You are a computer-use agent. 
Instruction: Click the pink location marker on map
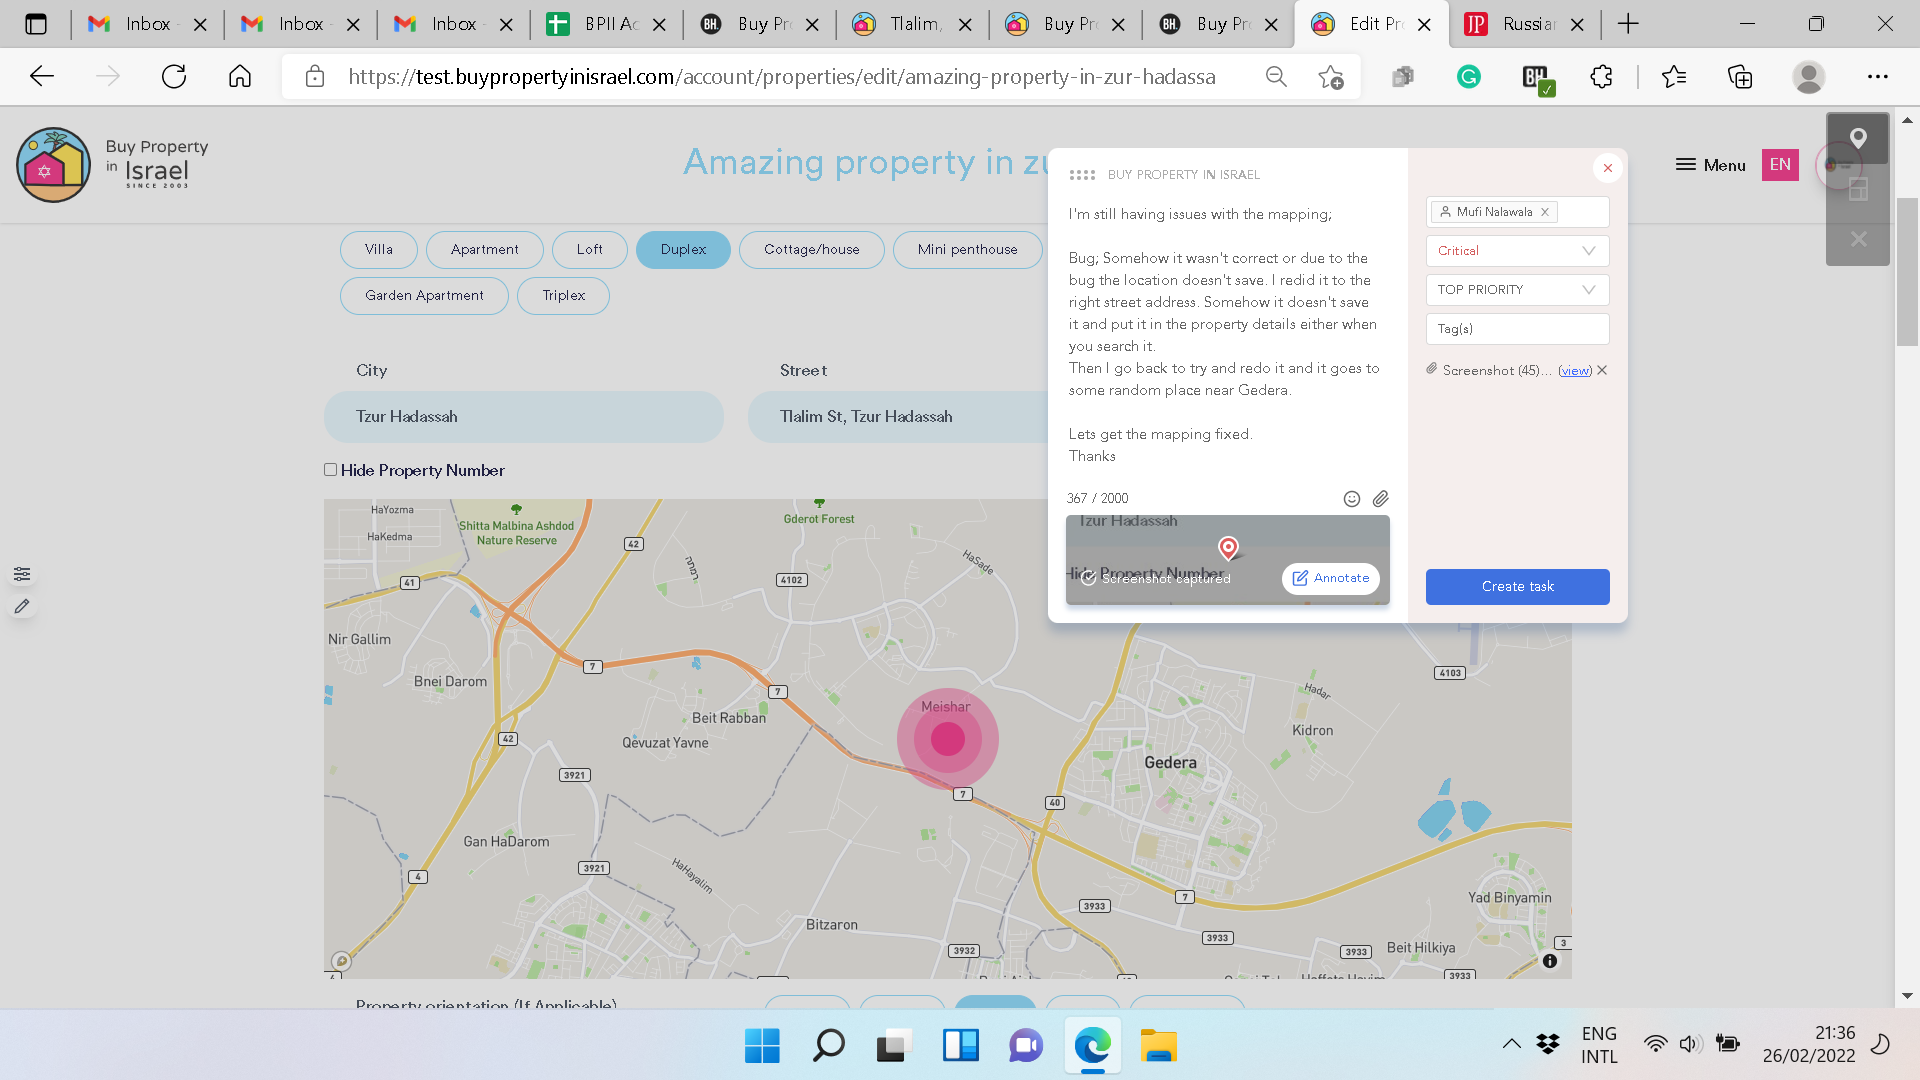947,740
